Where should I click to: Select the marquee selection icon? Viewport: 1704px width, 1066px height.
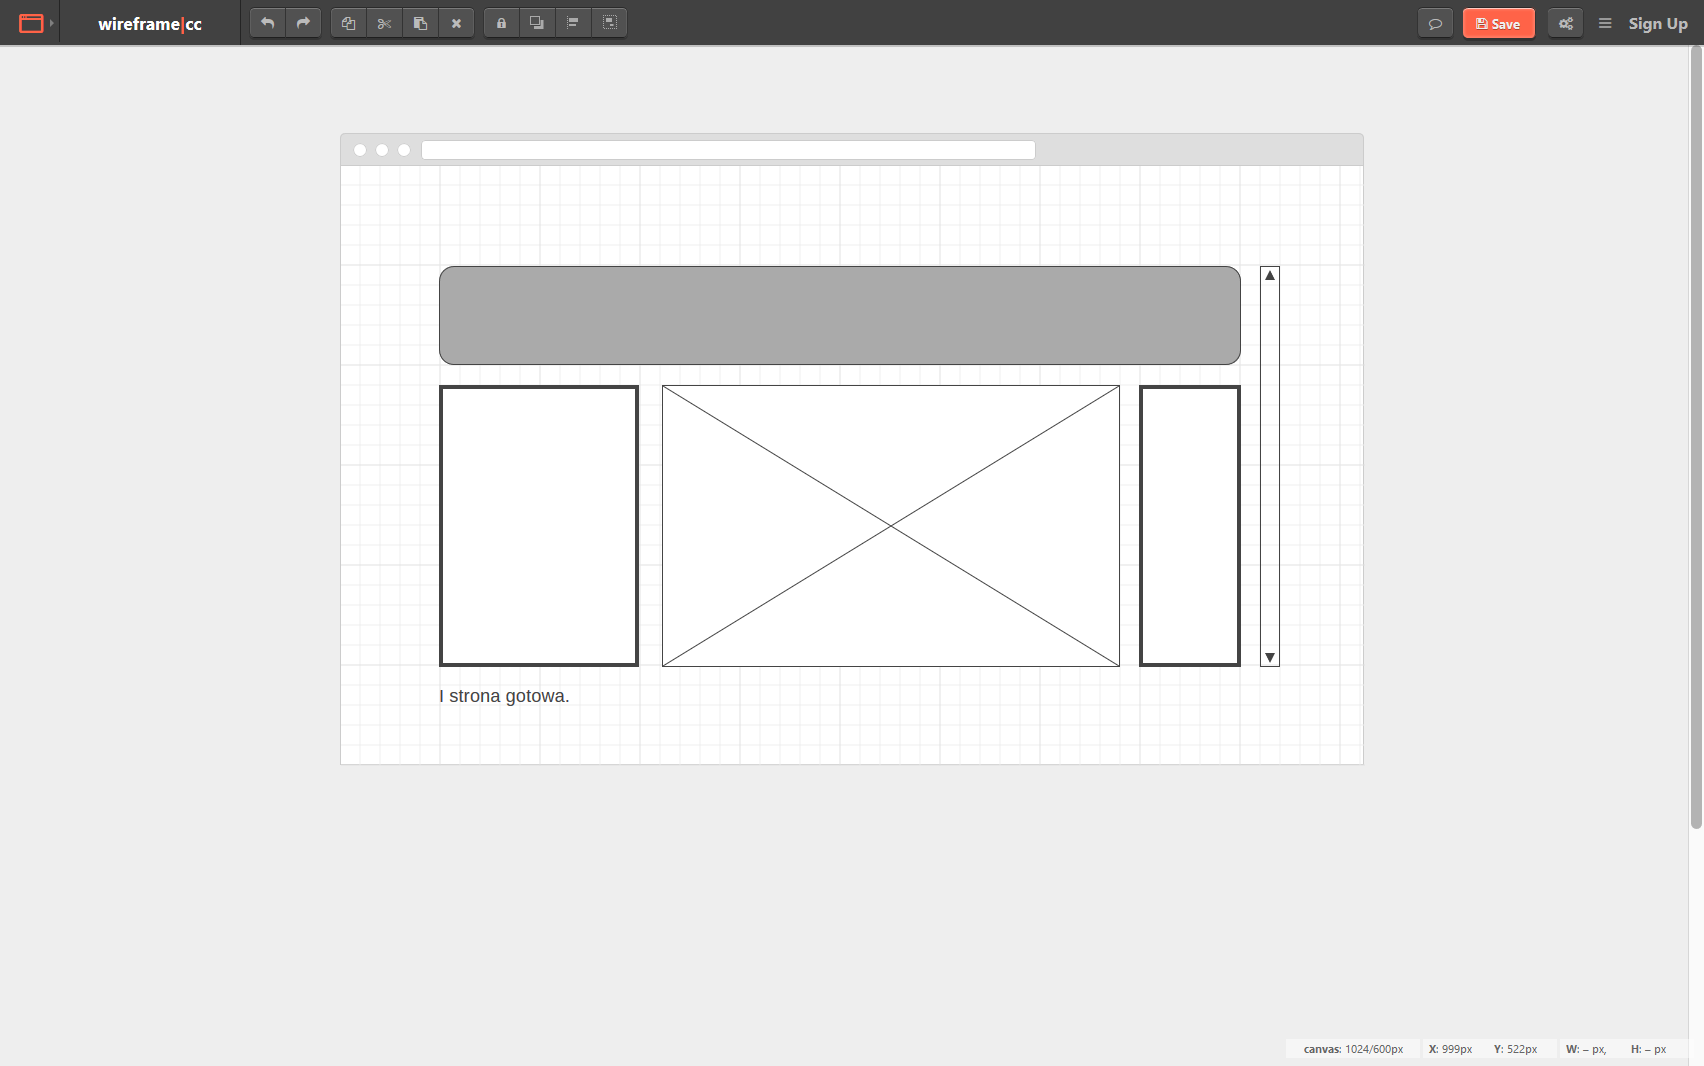coord(610,22)
